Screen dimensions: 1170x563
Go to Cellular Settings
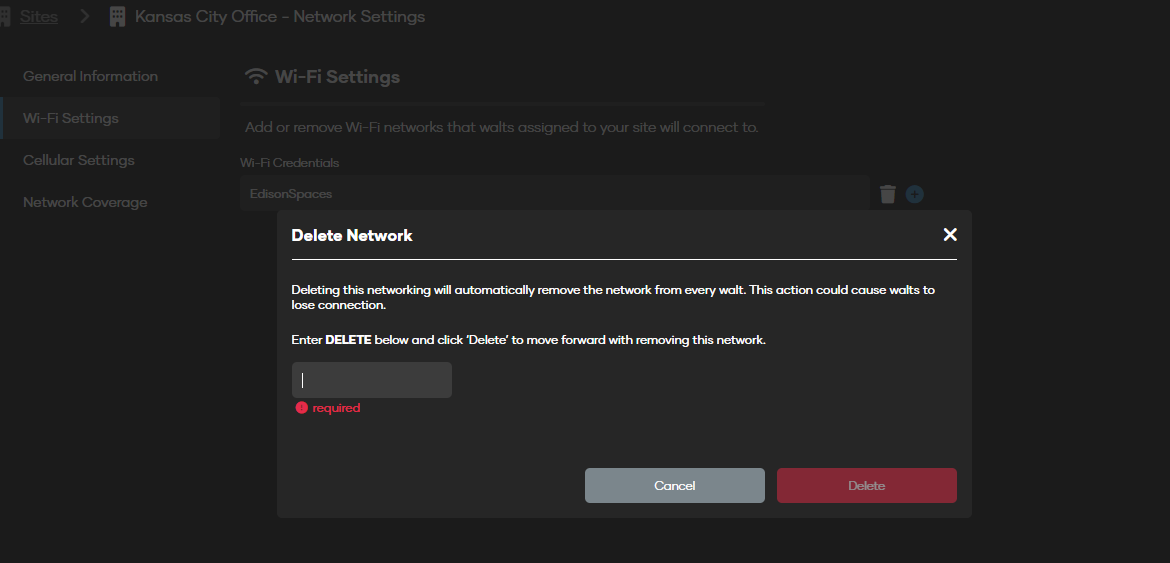pyautogui.click(x=78, y=160)
